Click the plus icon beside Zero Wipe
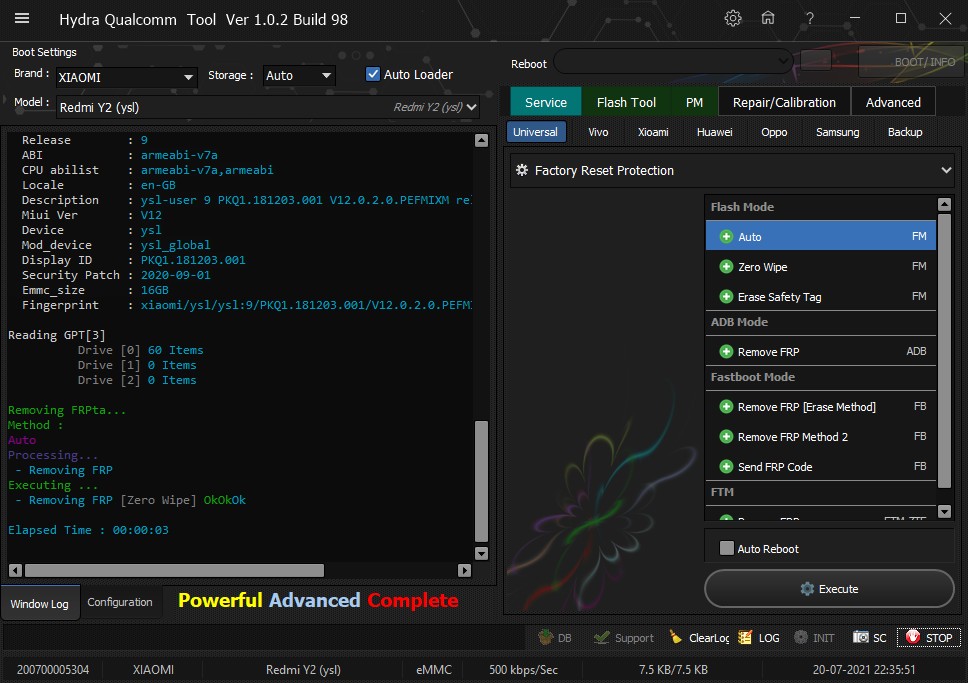Viewport: 968px width, 683px height. click(727, 267)
